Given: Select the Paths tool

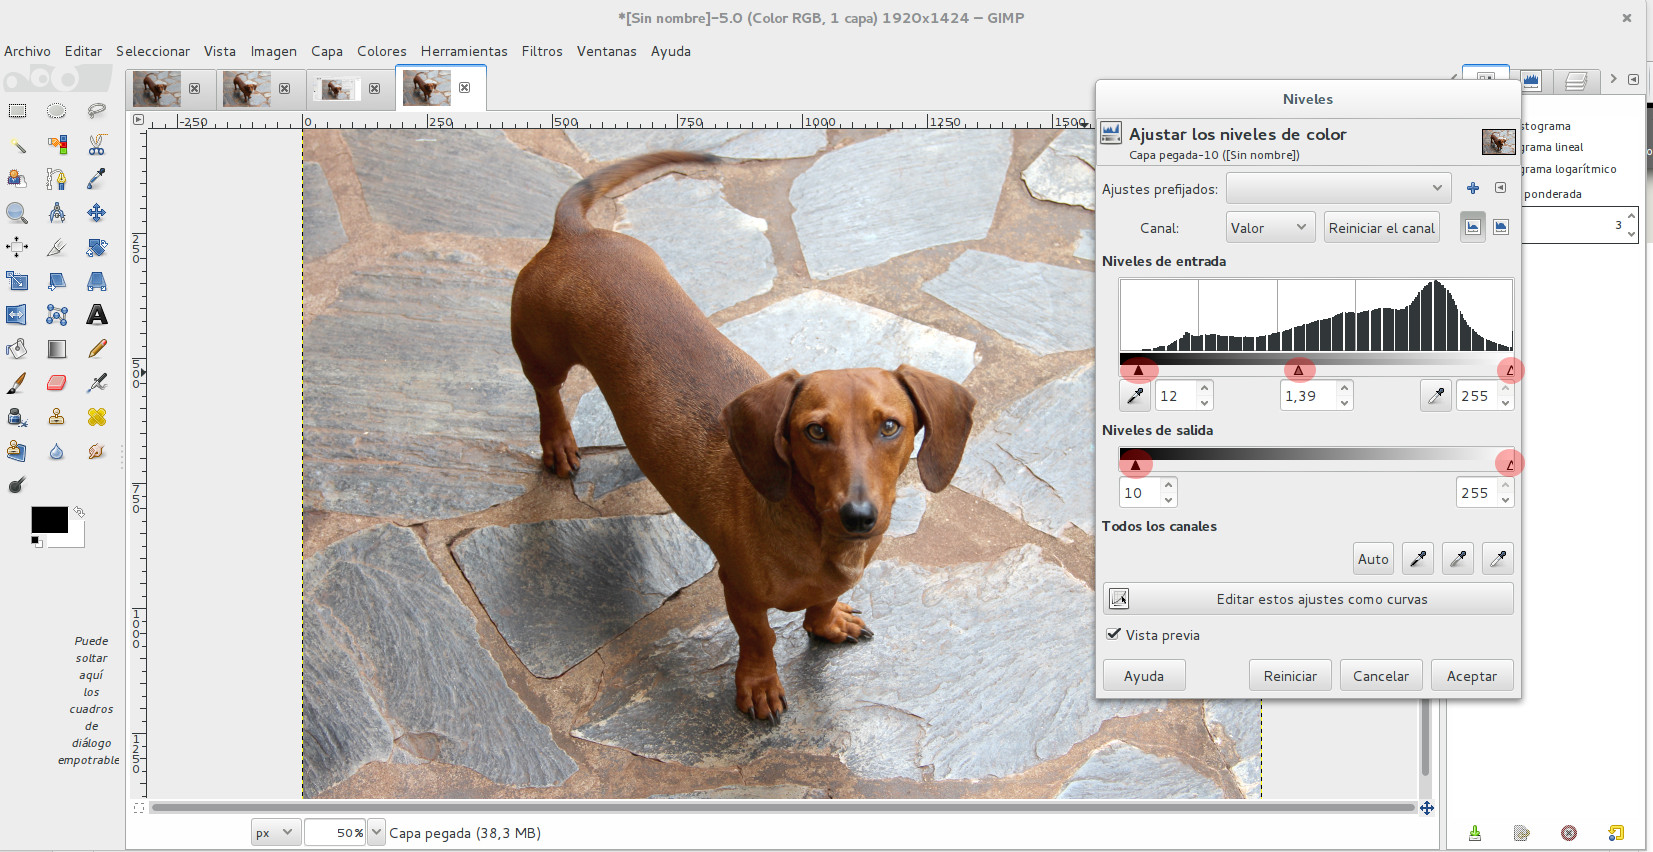Looking at the screenshot, I should (57, 179).
